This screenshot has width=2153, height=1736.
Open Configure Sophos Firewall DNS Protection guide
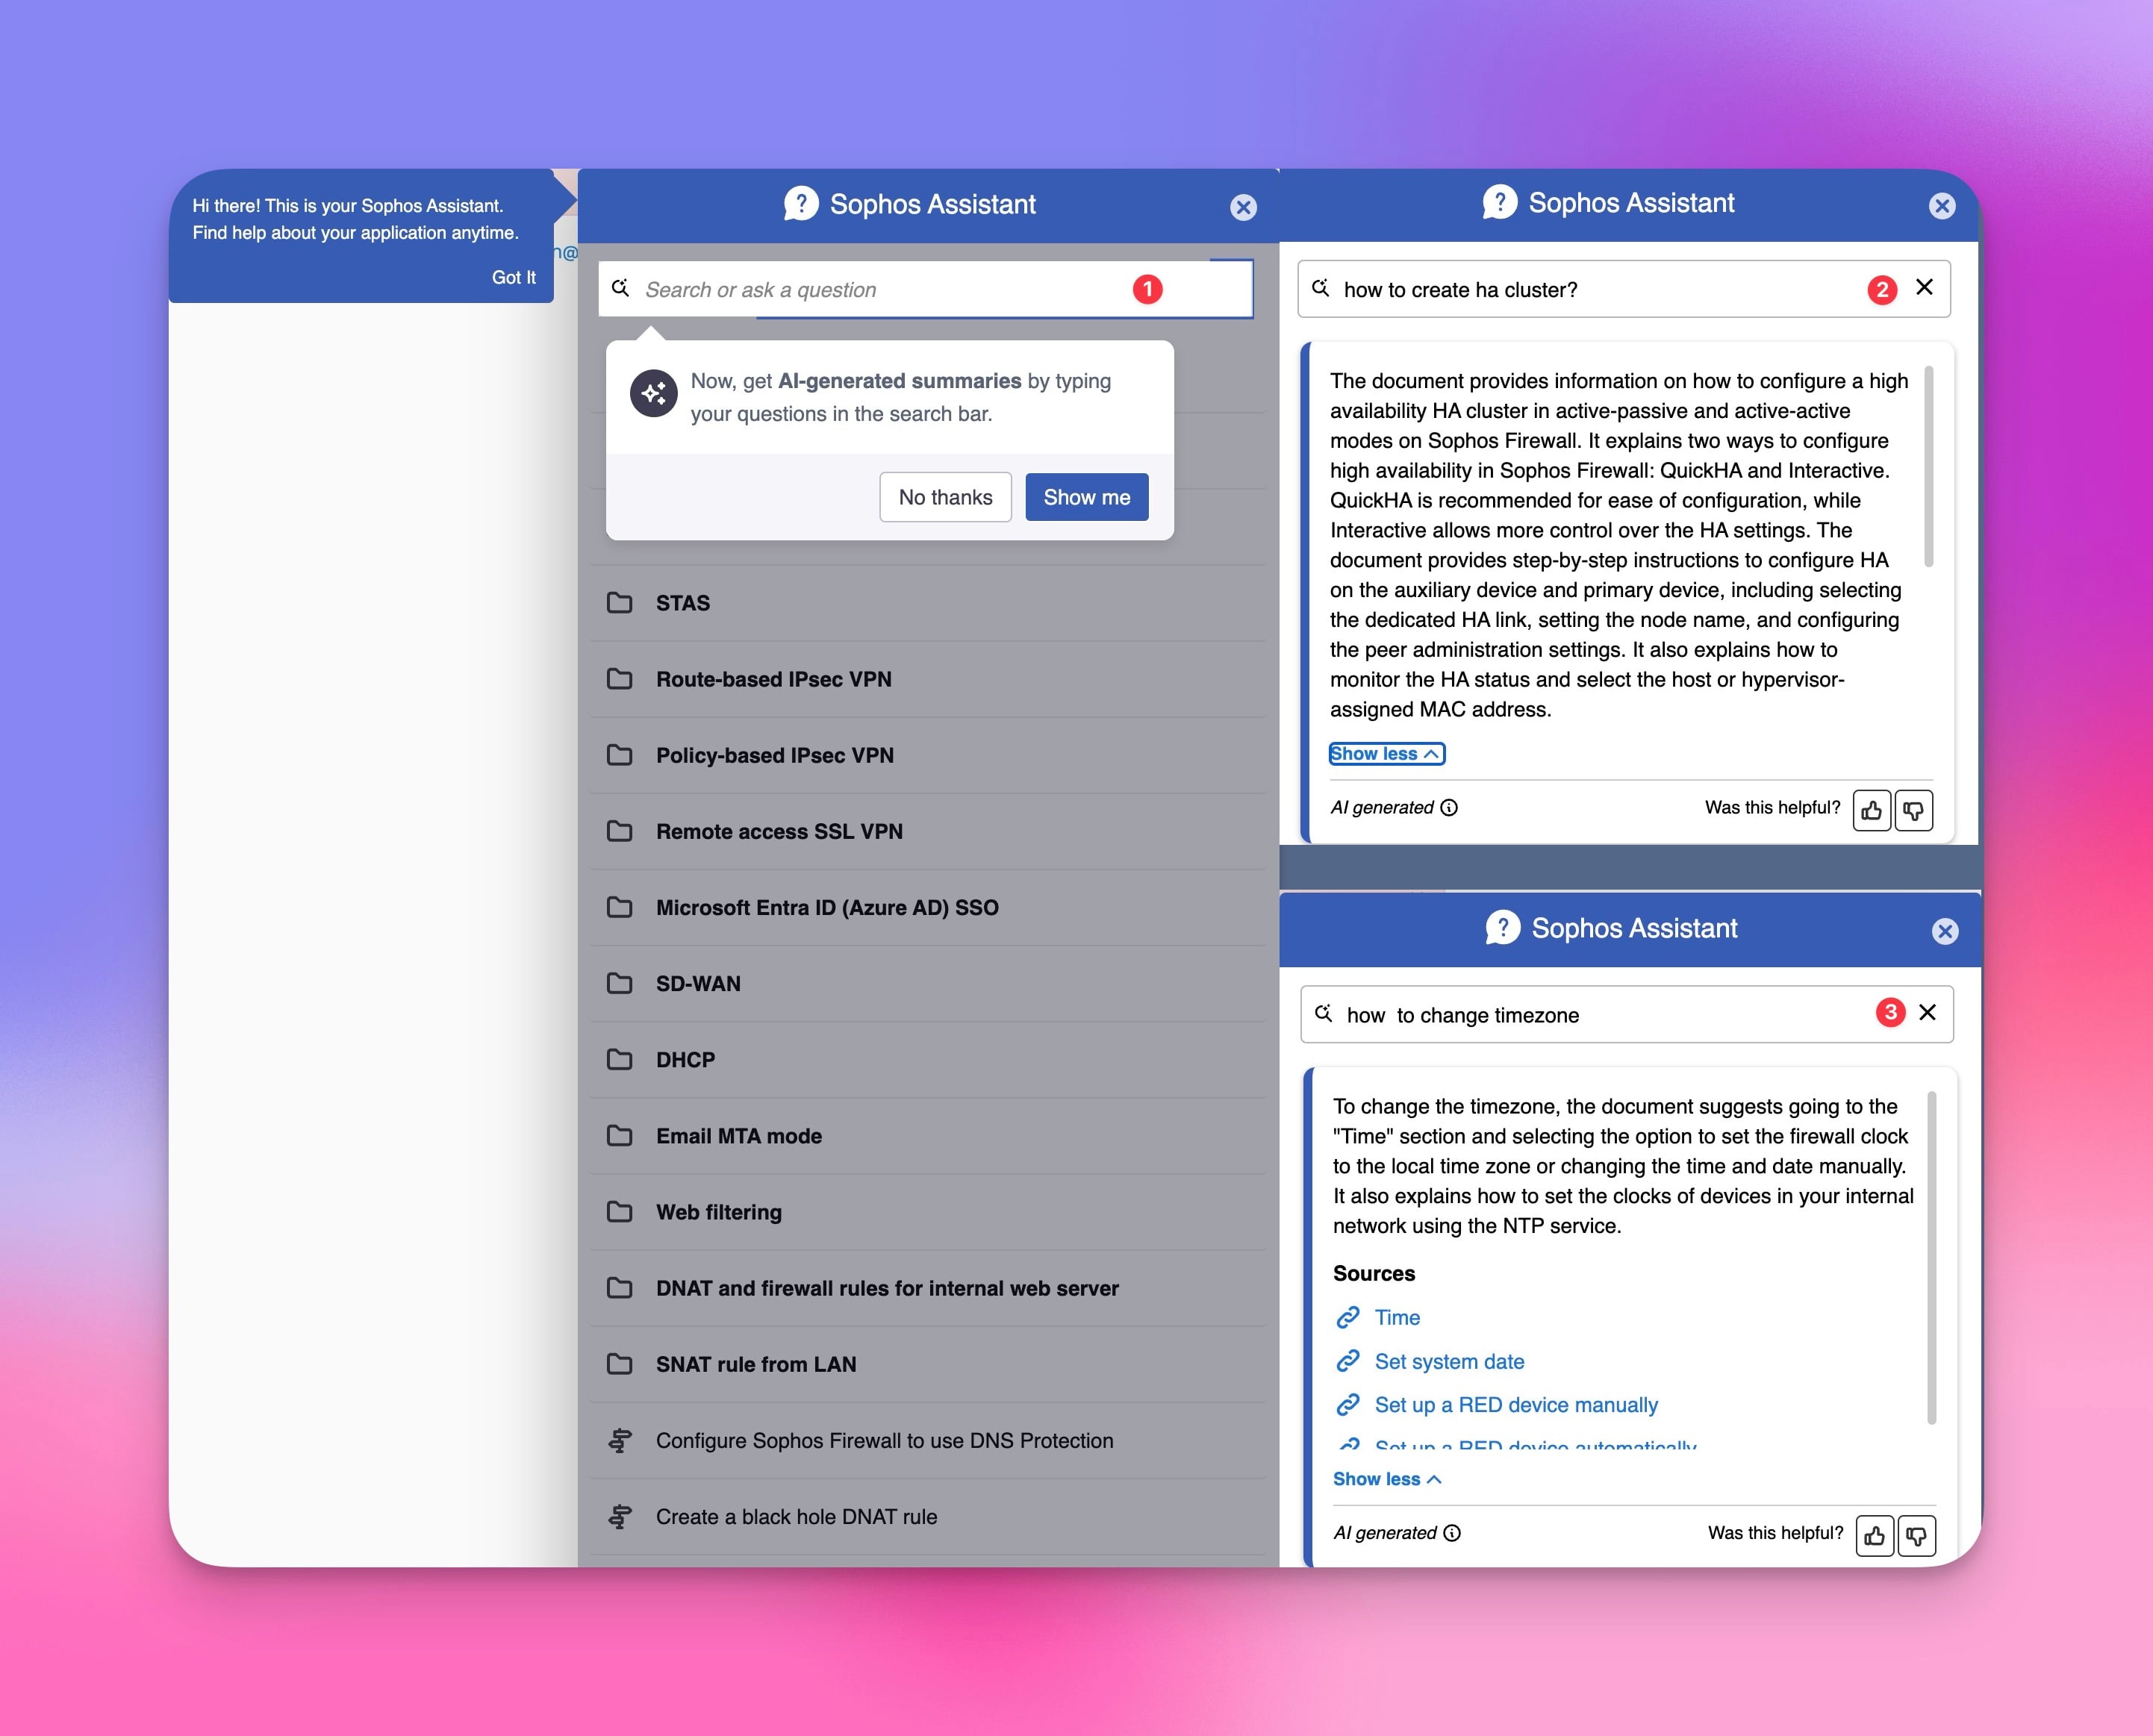[x=884, y=1441]
